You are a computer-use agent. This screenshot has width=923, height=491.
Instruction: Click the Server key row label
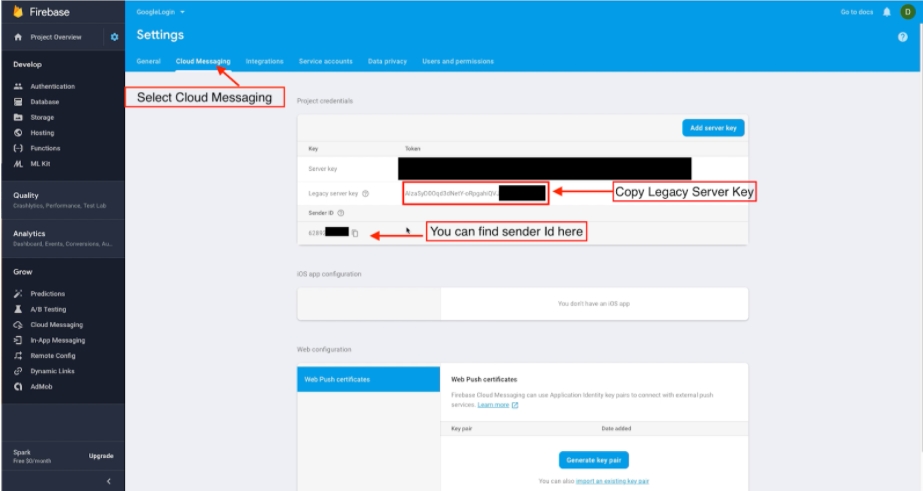(323, 169)
